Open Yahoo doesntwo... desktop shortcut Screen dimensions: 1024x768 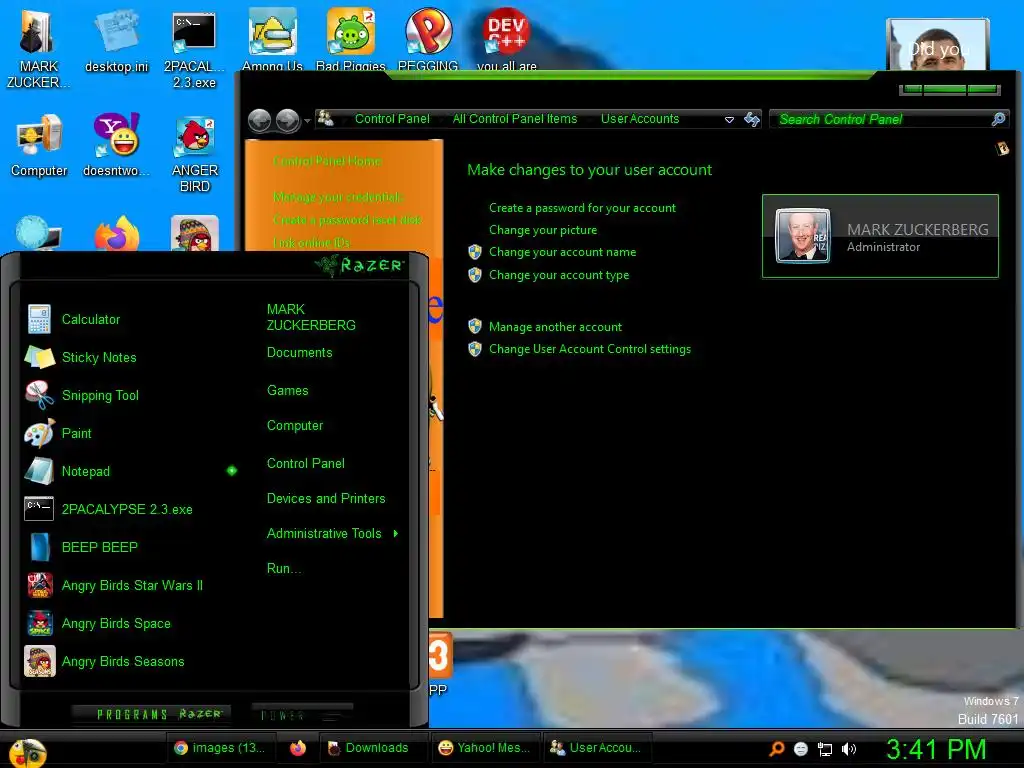point(116,145)
